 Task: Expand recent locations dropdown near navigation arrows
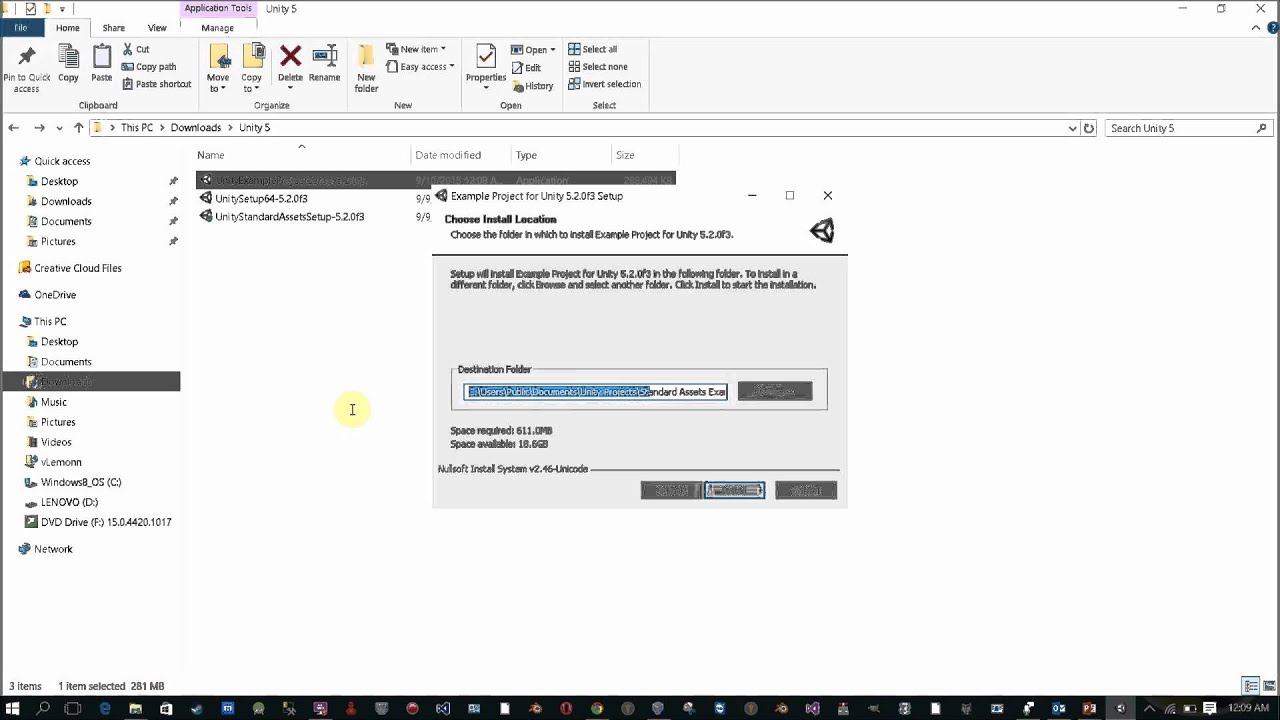pos(60,128)
